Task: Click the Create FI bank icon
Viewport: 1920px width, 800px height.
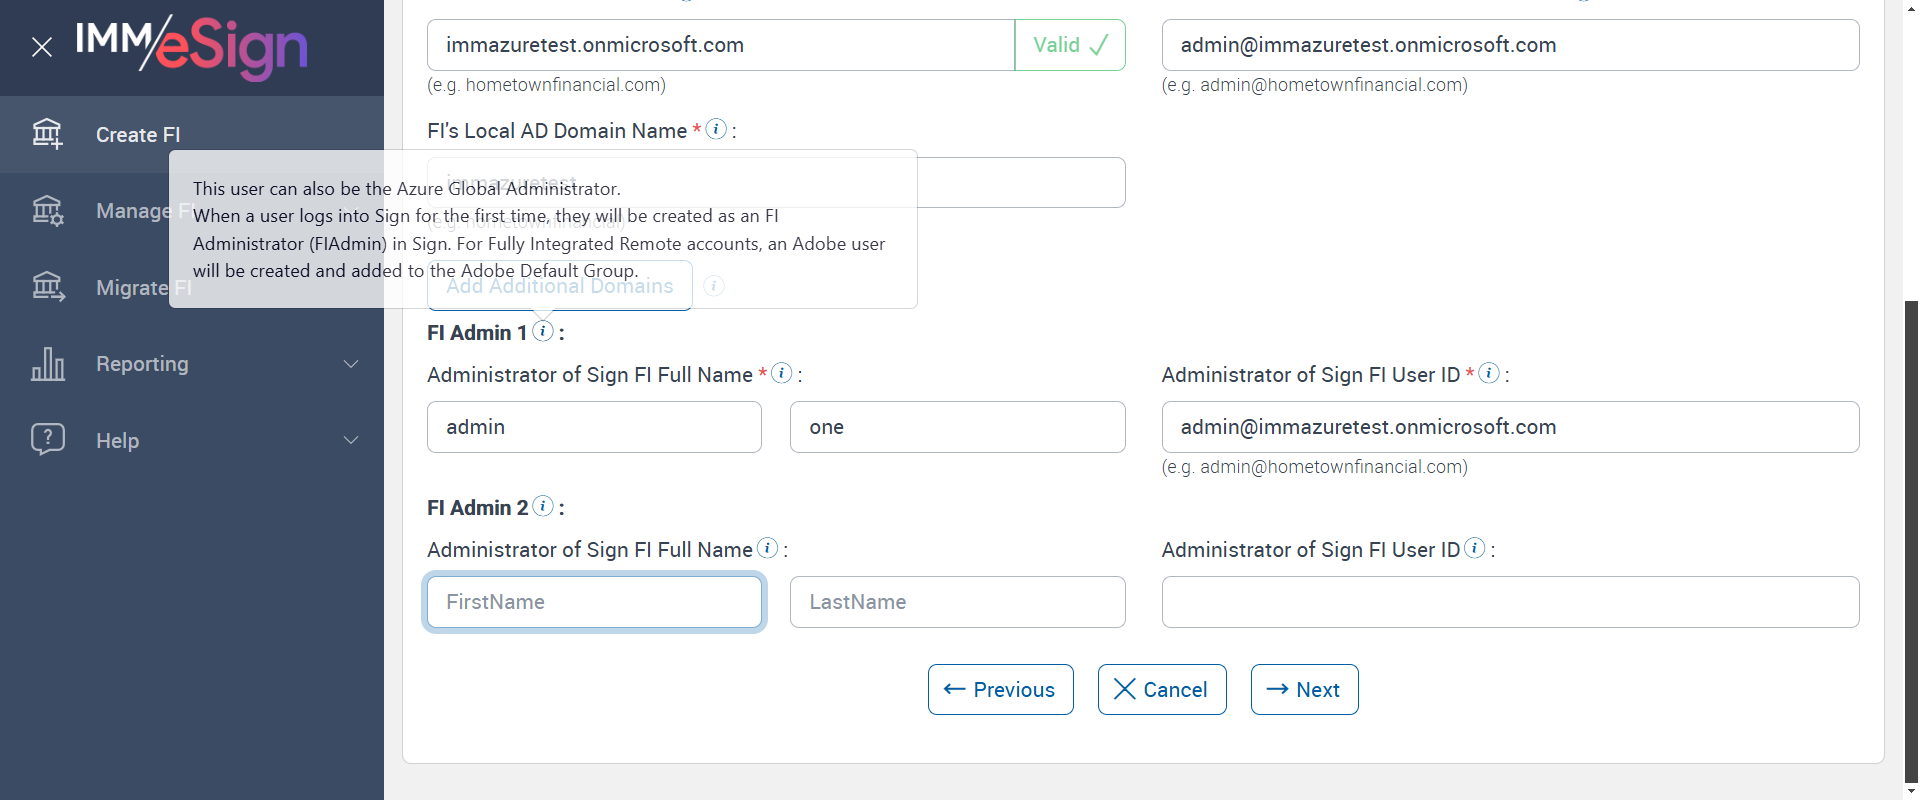Action: tap(47, 134)
